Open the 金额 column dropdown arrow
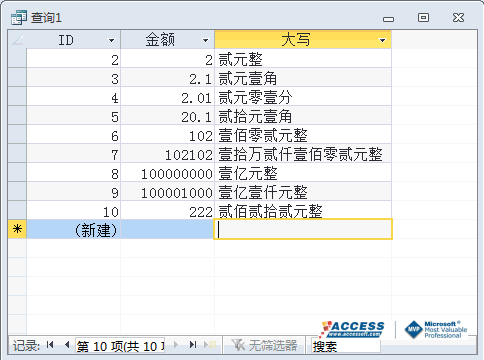This screenshot has width=484, height=360. (205, 41)
